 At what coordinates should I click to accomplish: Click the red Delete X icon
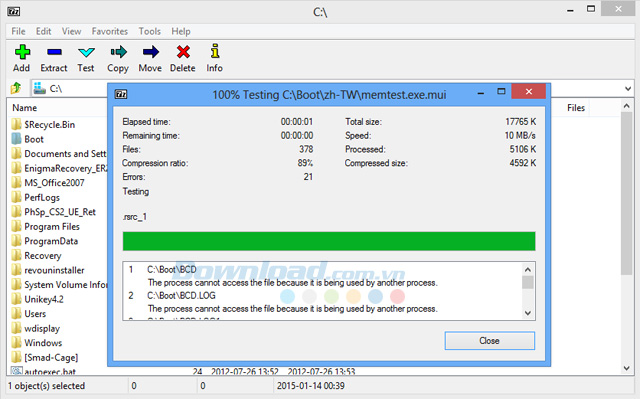183,52
